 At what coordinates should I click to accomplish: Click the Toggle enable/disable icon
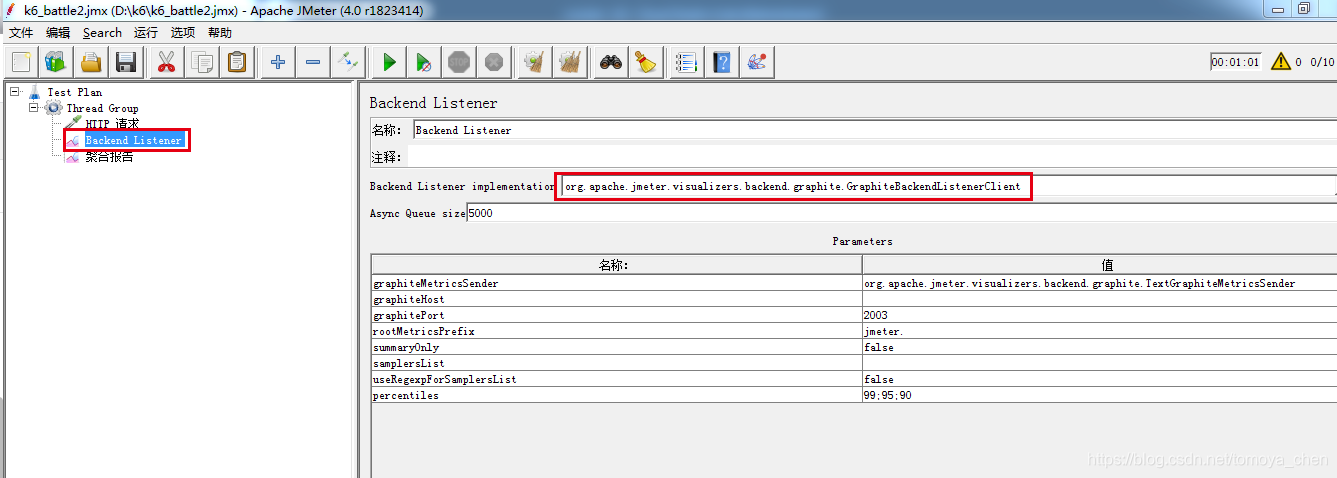tap(348, 62)
